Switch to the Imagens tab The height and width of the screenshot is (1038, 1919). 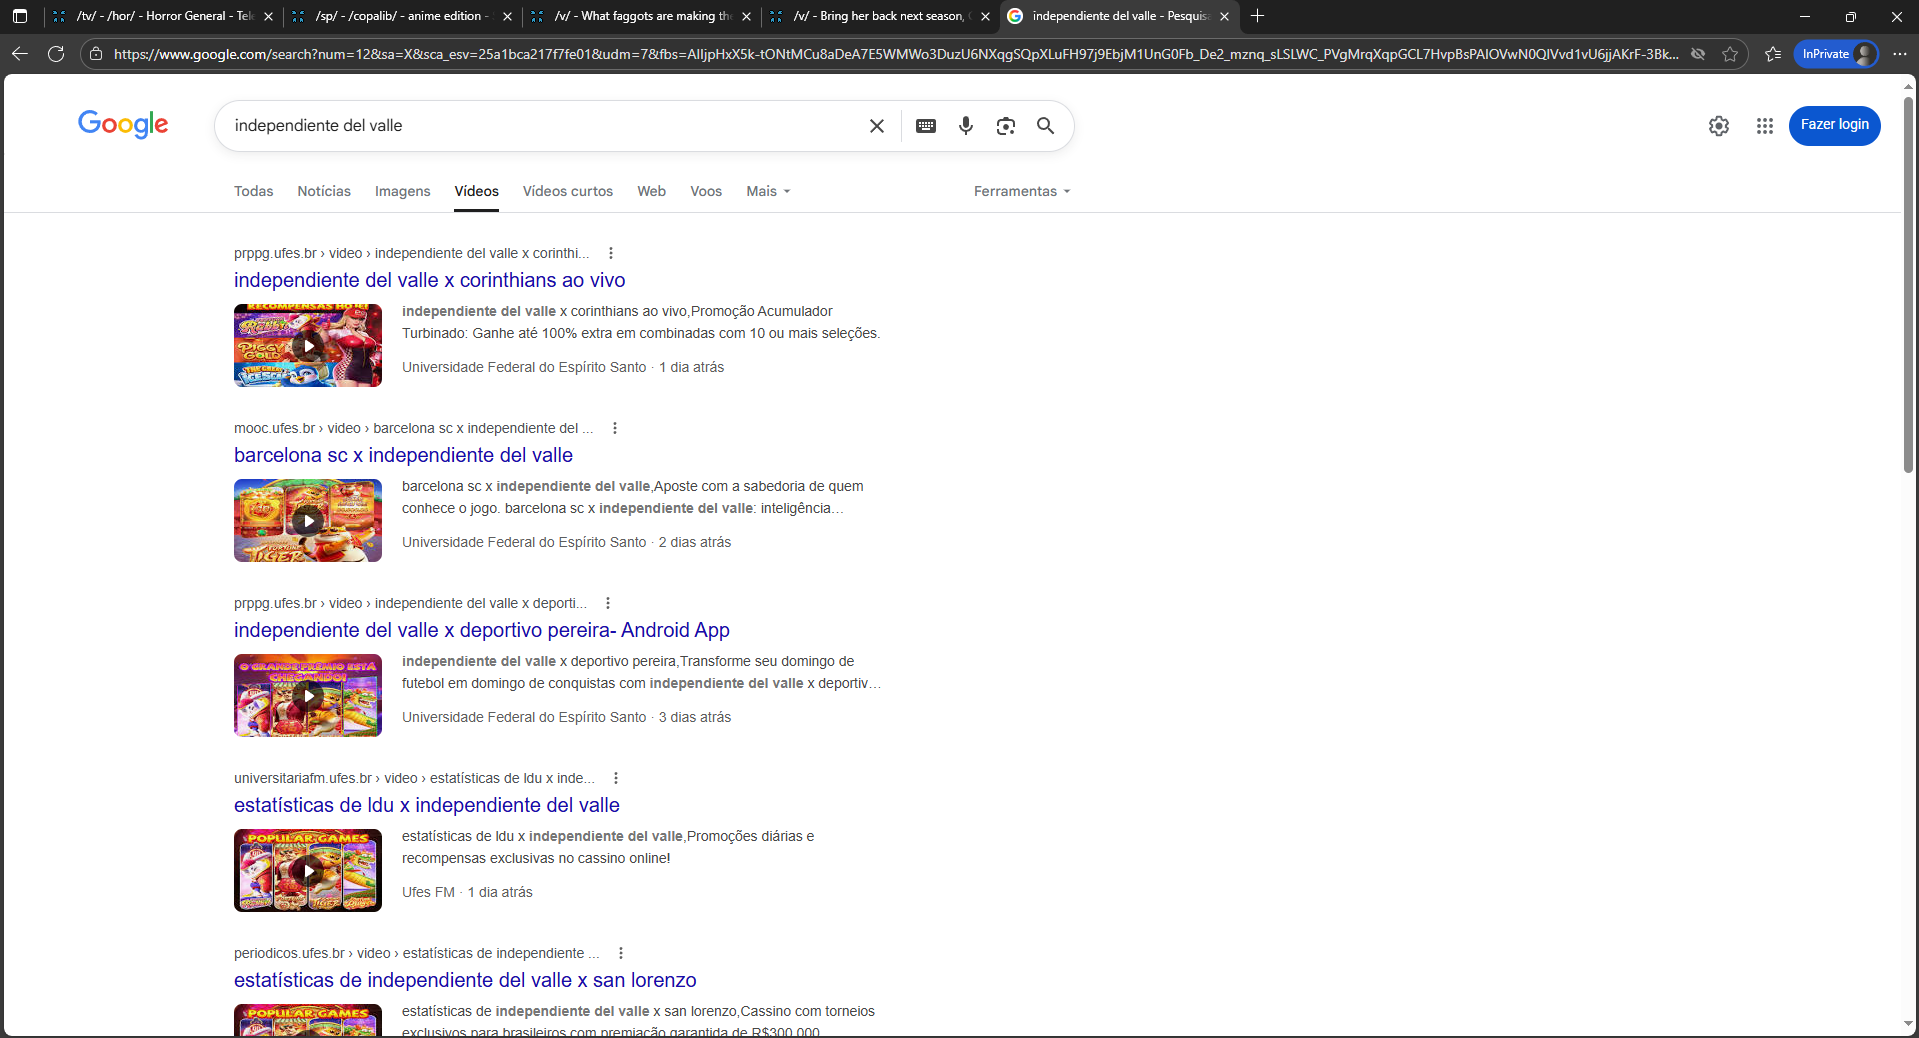tap(402, 191)
